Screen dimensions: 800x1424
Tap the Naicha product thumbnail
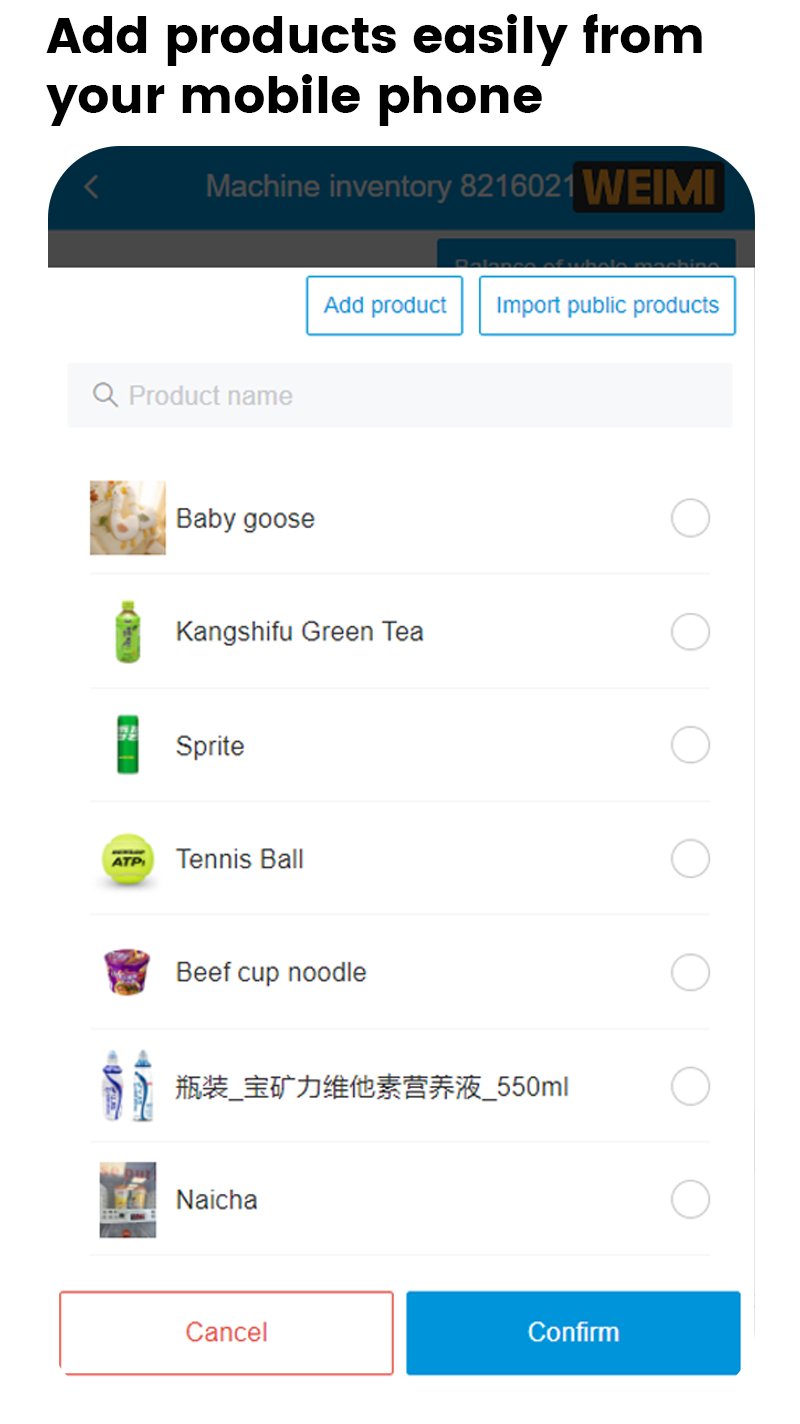click(128, 1199)
